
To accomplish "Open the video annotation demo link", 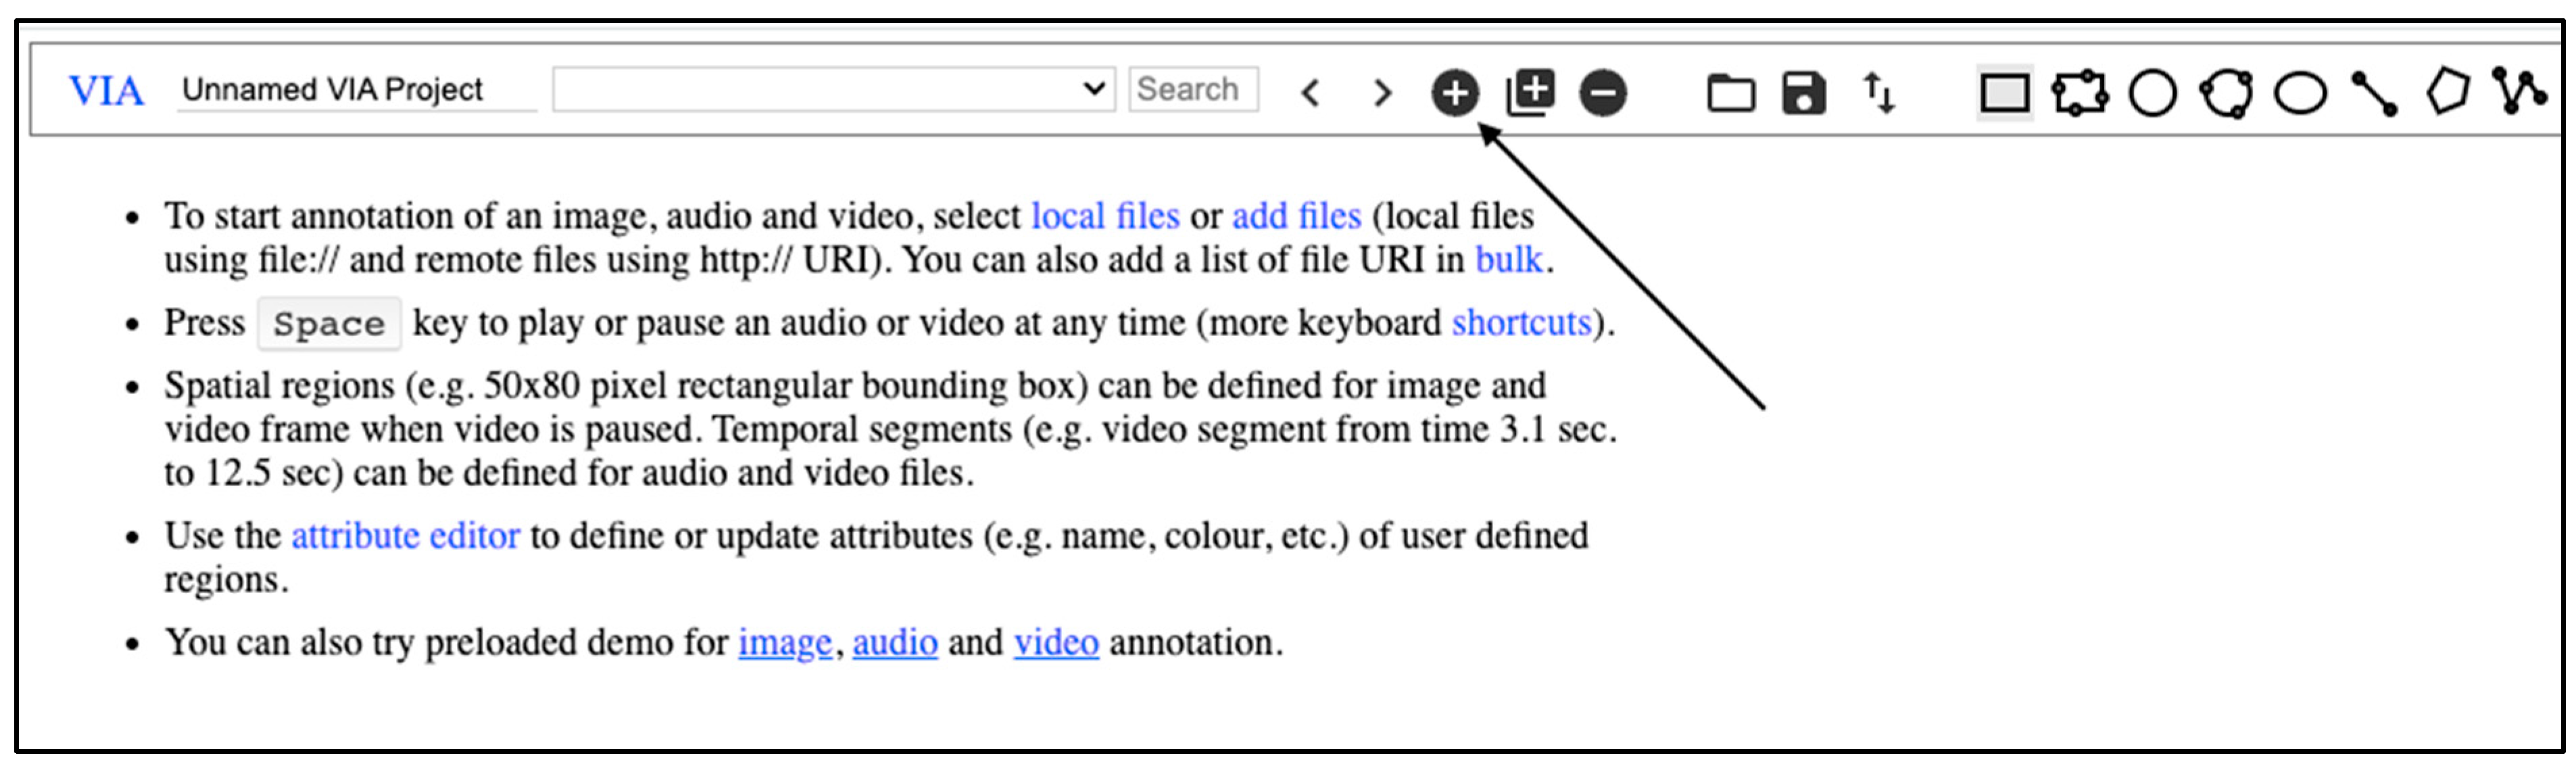I will point(1056,643).
